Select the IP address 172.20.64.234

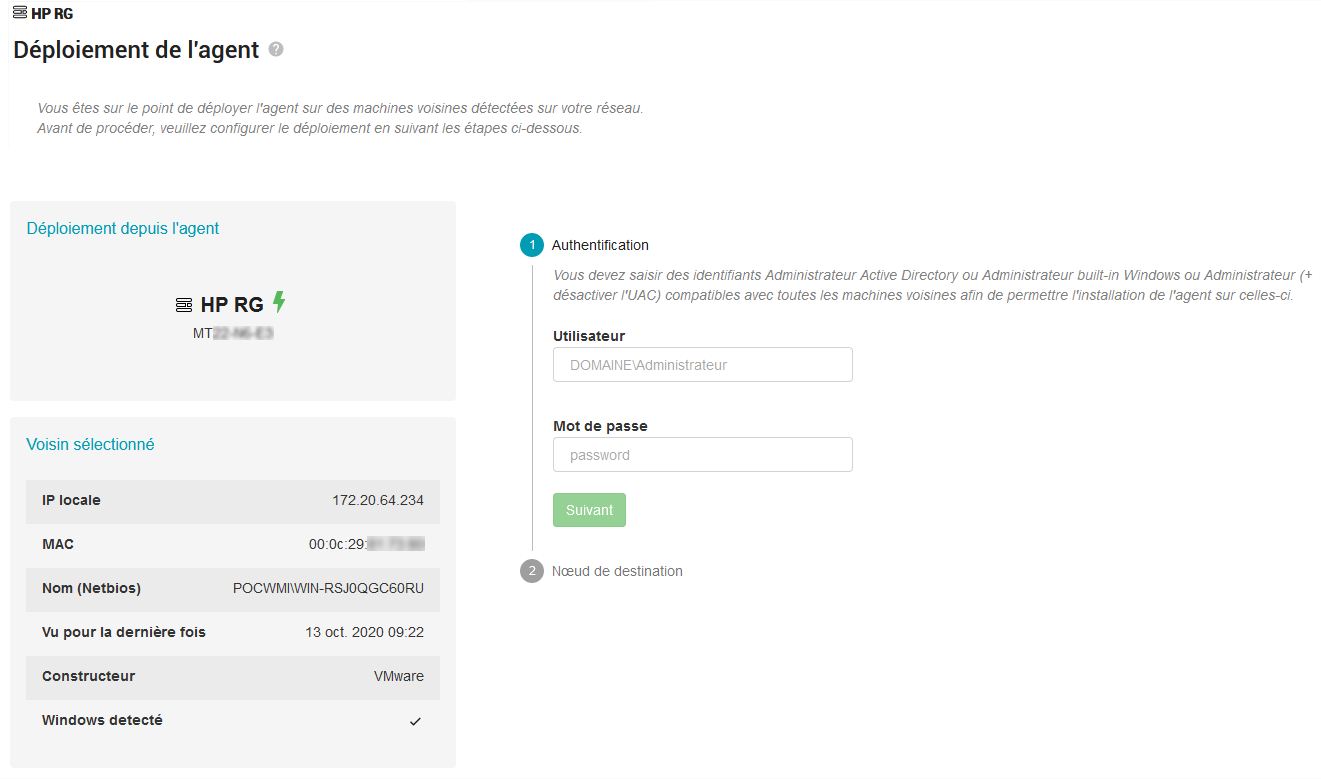pos(377,500)
